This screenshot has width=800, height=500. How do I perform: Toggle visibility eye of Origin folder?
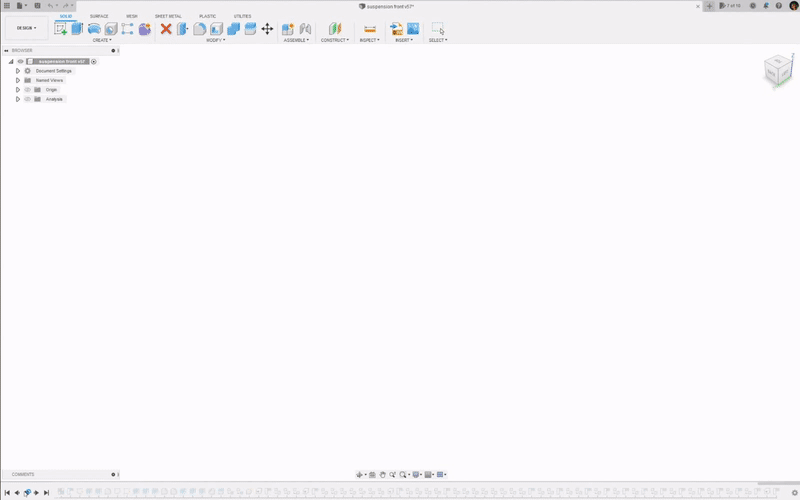click(28, 90)
